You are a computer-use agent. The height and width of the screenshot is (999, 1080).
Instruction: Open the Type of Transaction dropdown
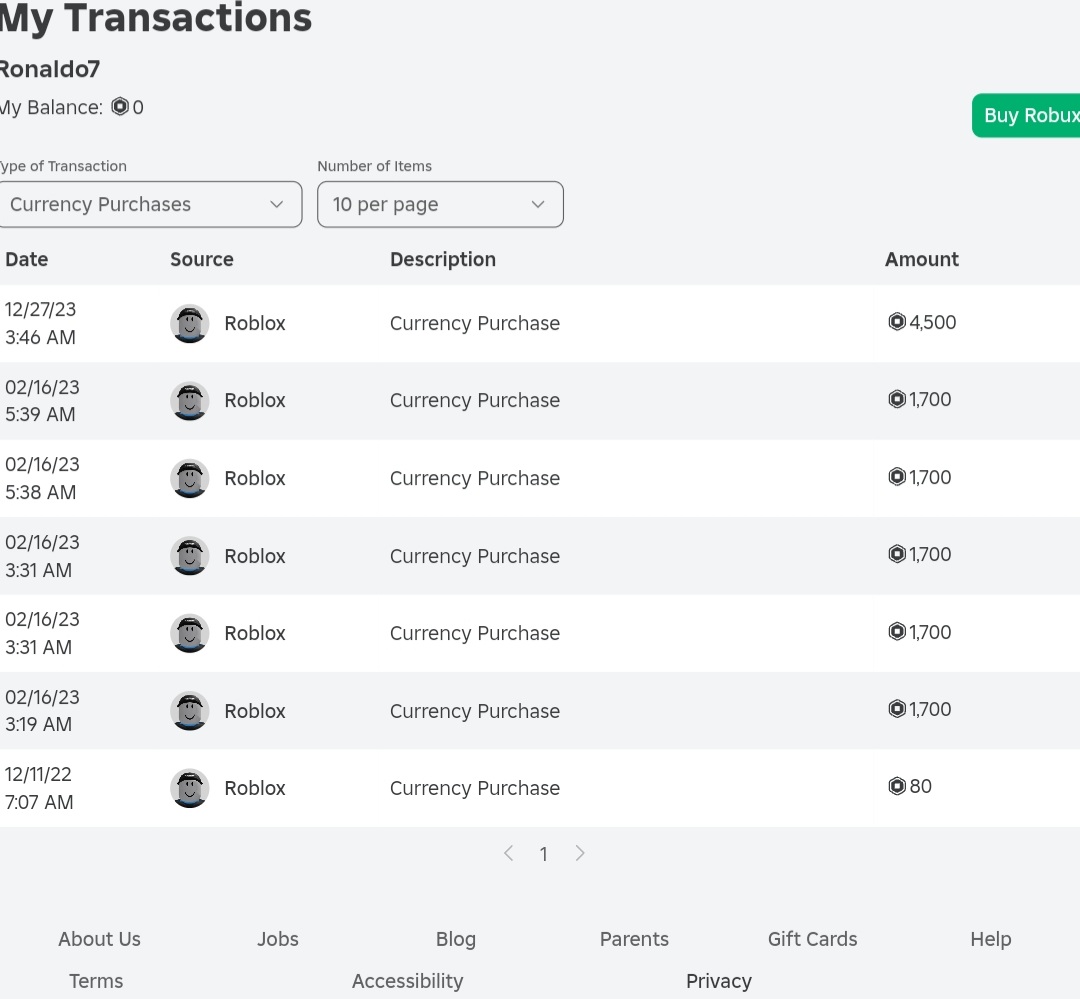pyautogui.click(x=150, y=204)
